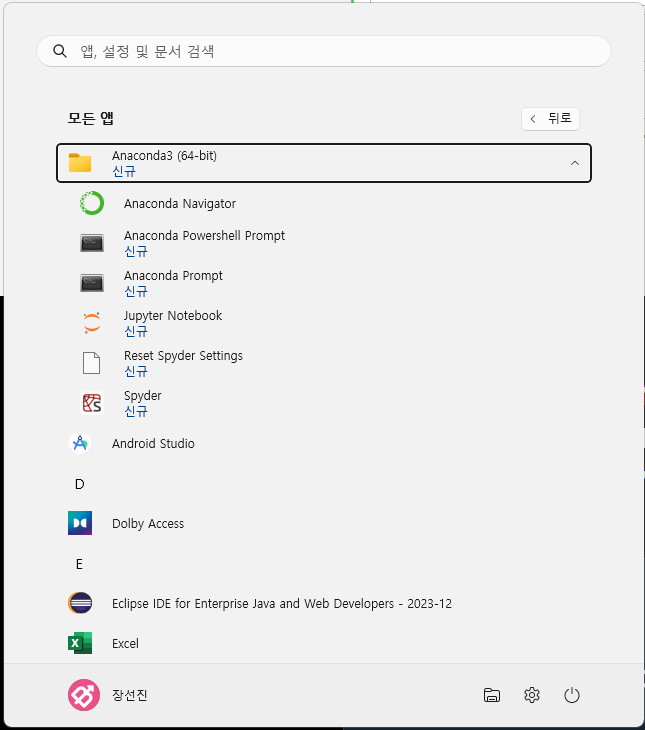The width and height of the screenshot is (645, 730).
Task: Click Eclipse IDE for Enterprise Java label
Action: click(282, 603)
